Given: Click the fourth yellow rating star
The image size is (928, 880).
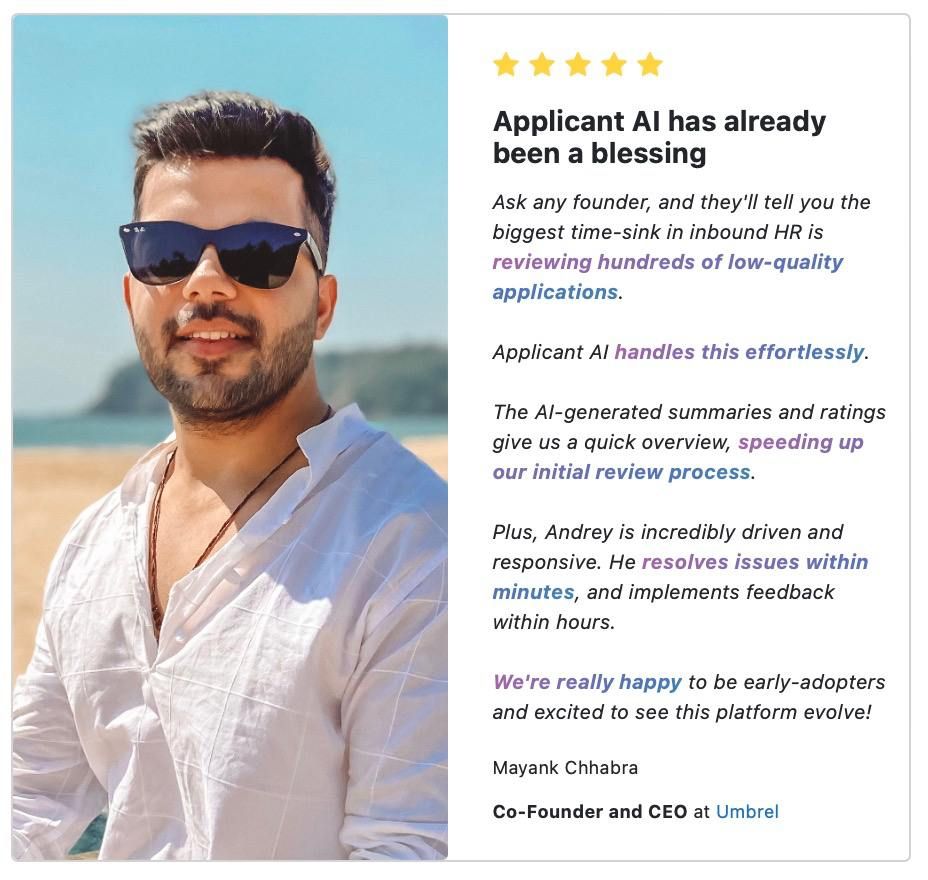Looking at the screenshot, I should pos(614,64).
